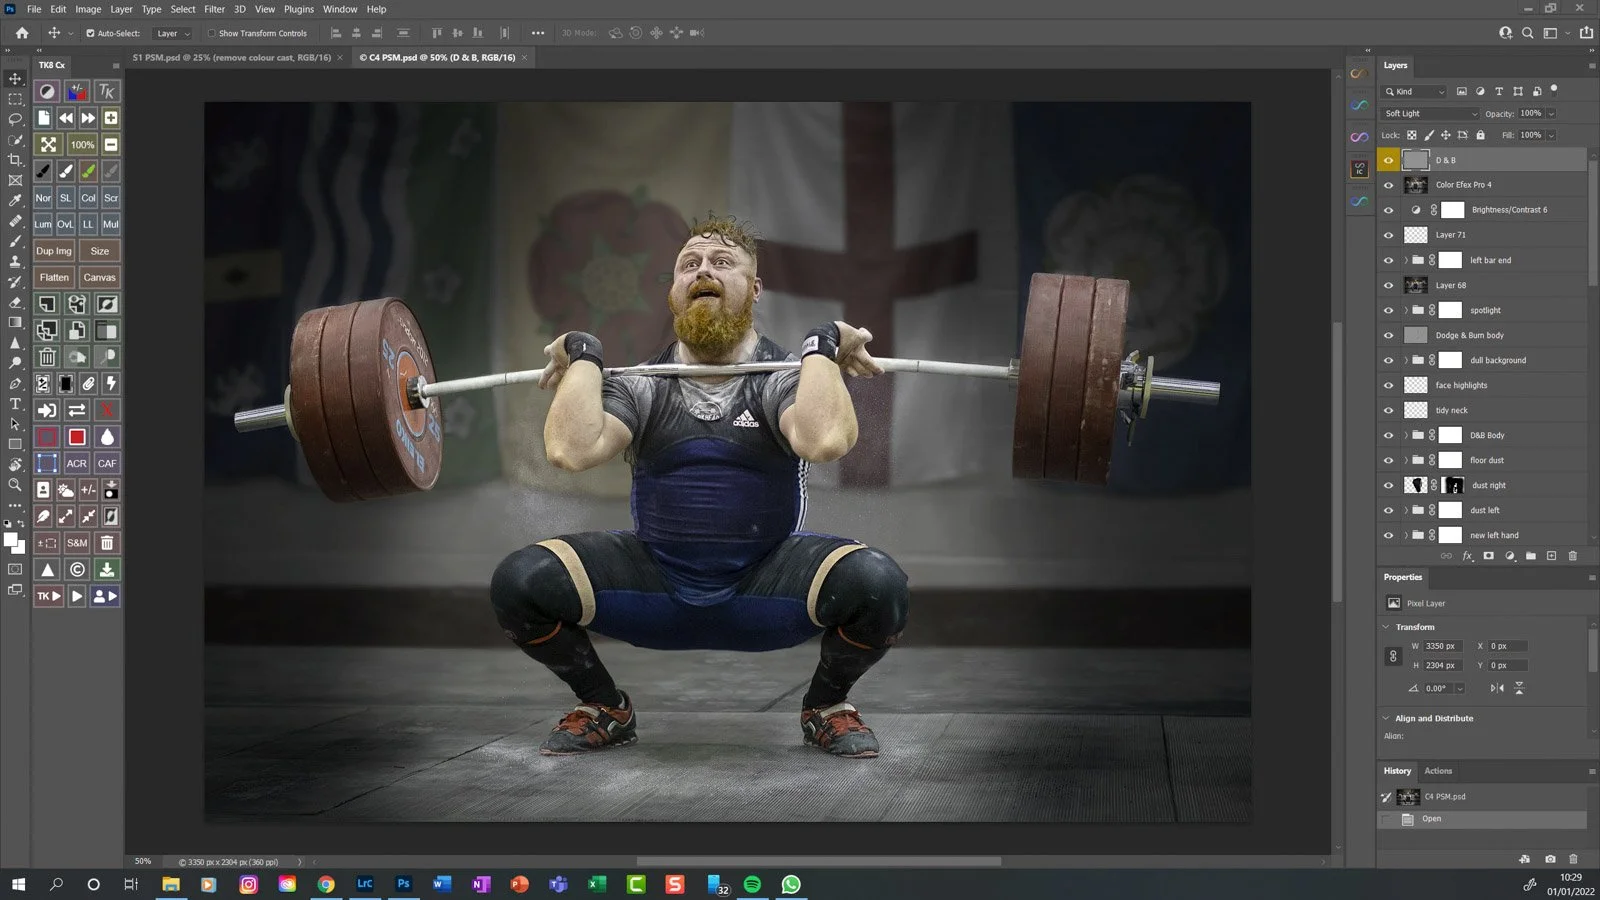Select the Zoom tool in toolbar
This screenshot has height=900, width=1600.
point(15,485)
